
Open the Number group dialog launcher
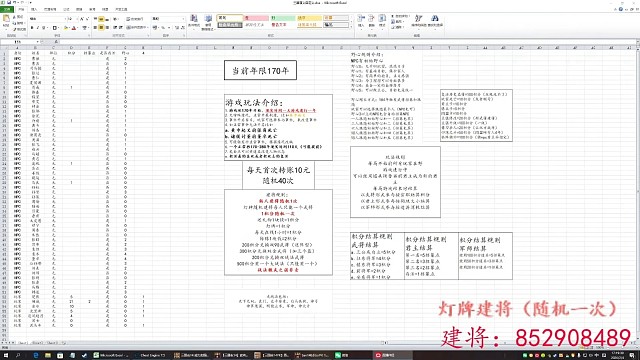pyautogui.click(x=184, y=36)
